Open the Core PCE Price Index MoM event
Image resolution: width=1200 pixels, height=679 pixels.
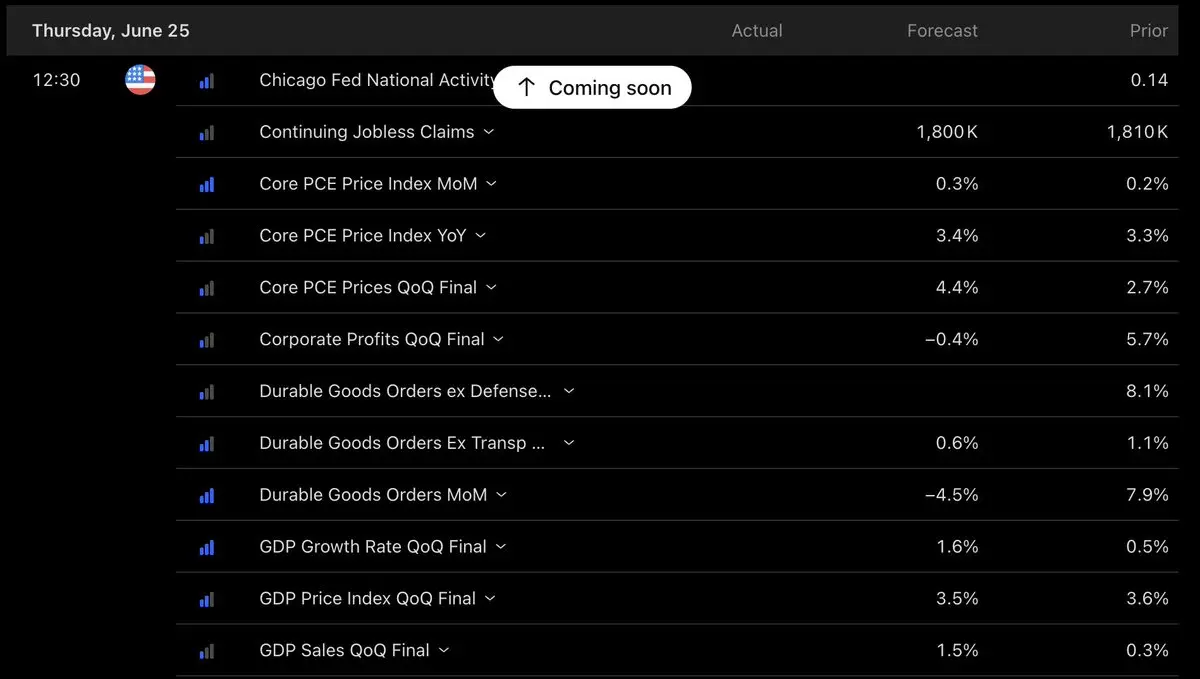point(368,183)
